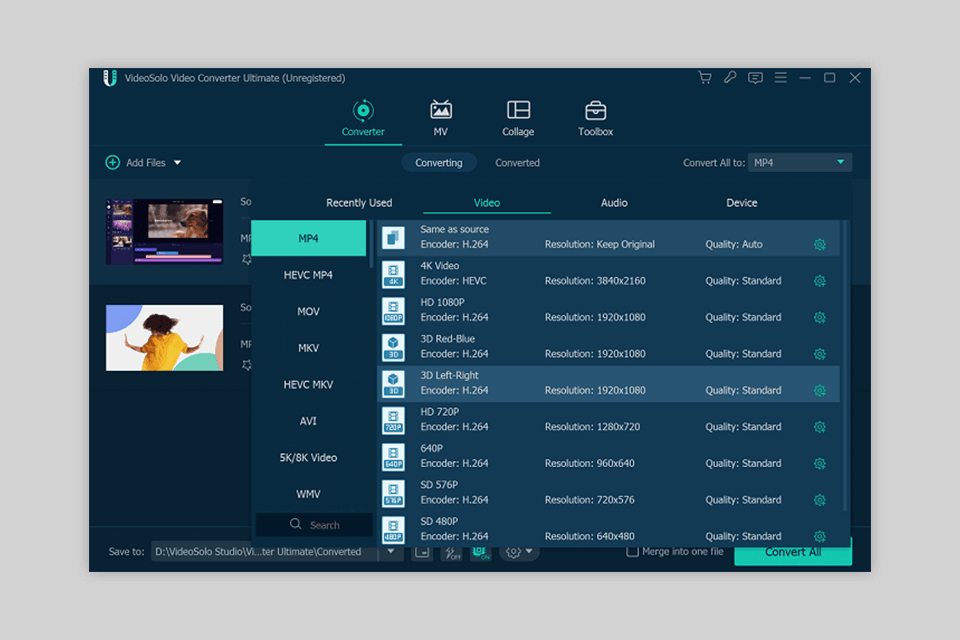
Task: Open the feedback message icon
Action: tap(755, 78)
